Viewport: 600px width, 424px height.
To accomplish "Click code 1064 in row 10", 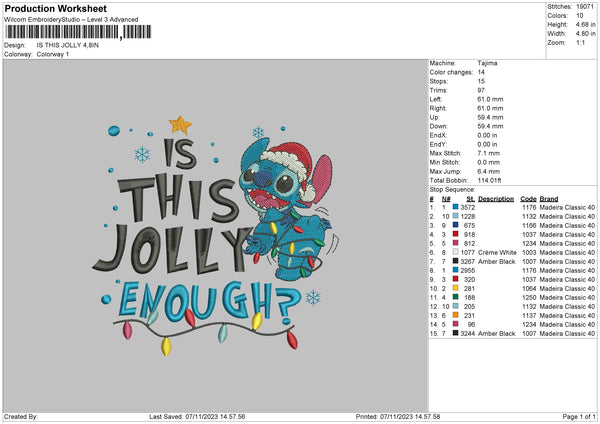I will tap(529, 289).
